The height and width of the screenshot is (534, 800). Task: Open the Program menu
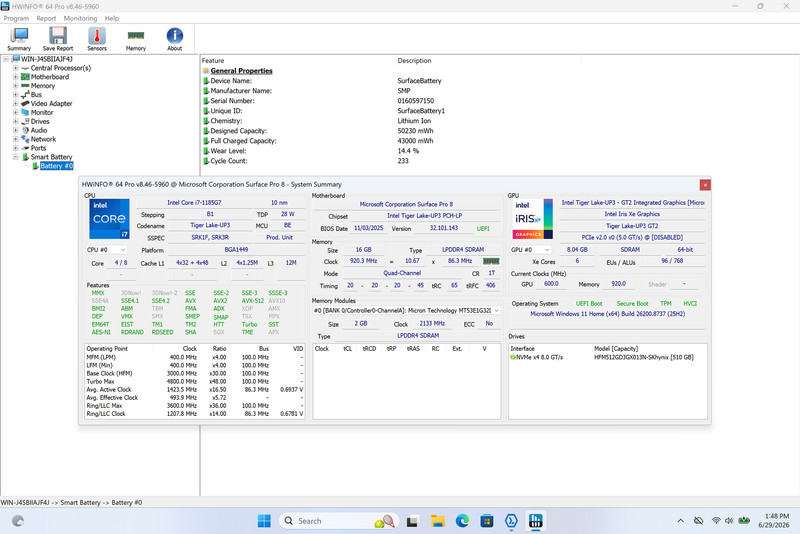[16, 18]
